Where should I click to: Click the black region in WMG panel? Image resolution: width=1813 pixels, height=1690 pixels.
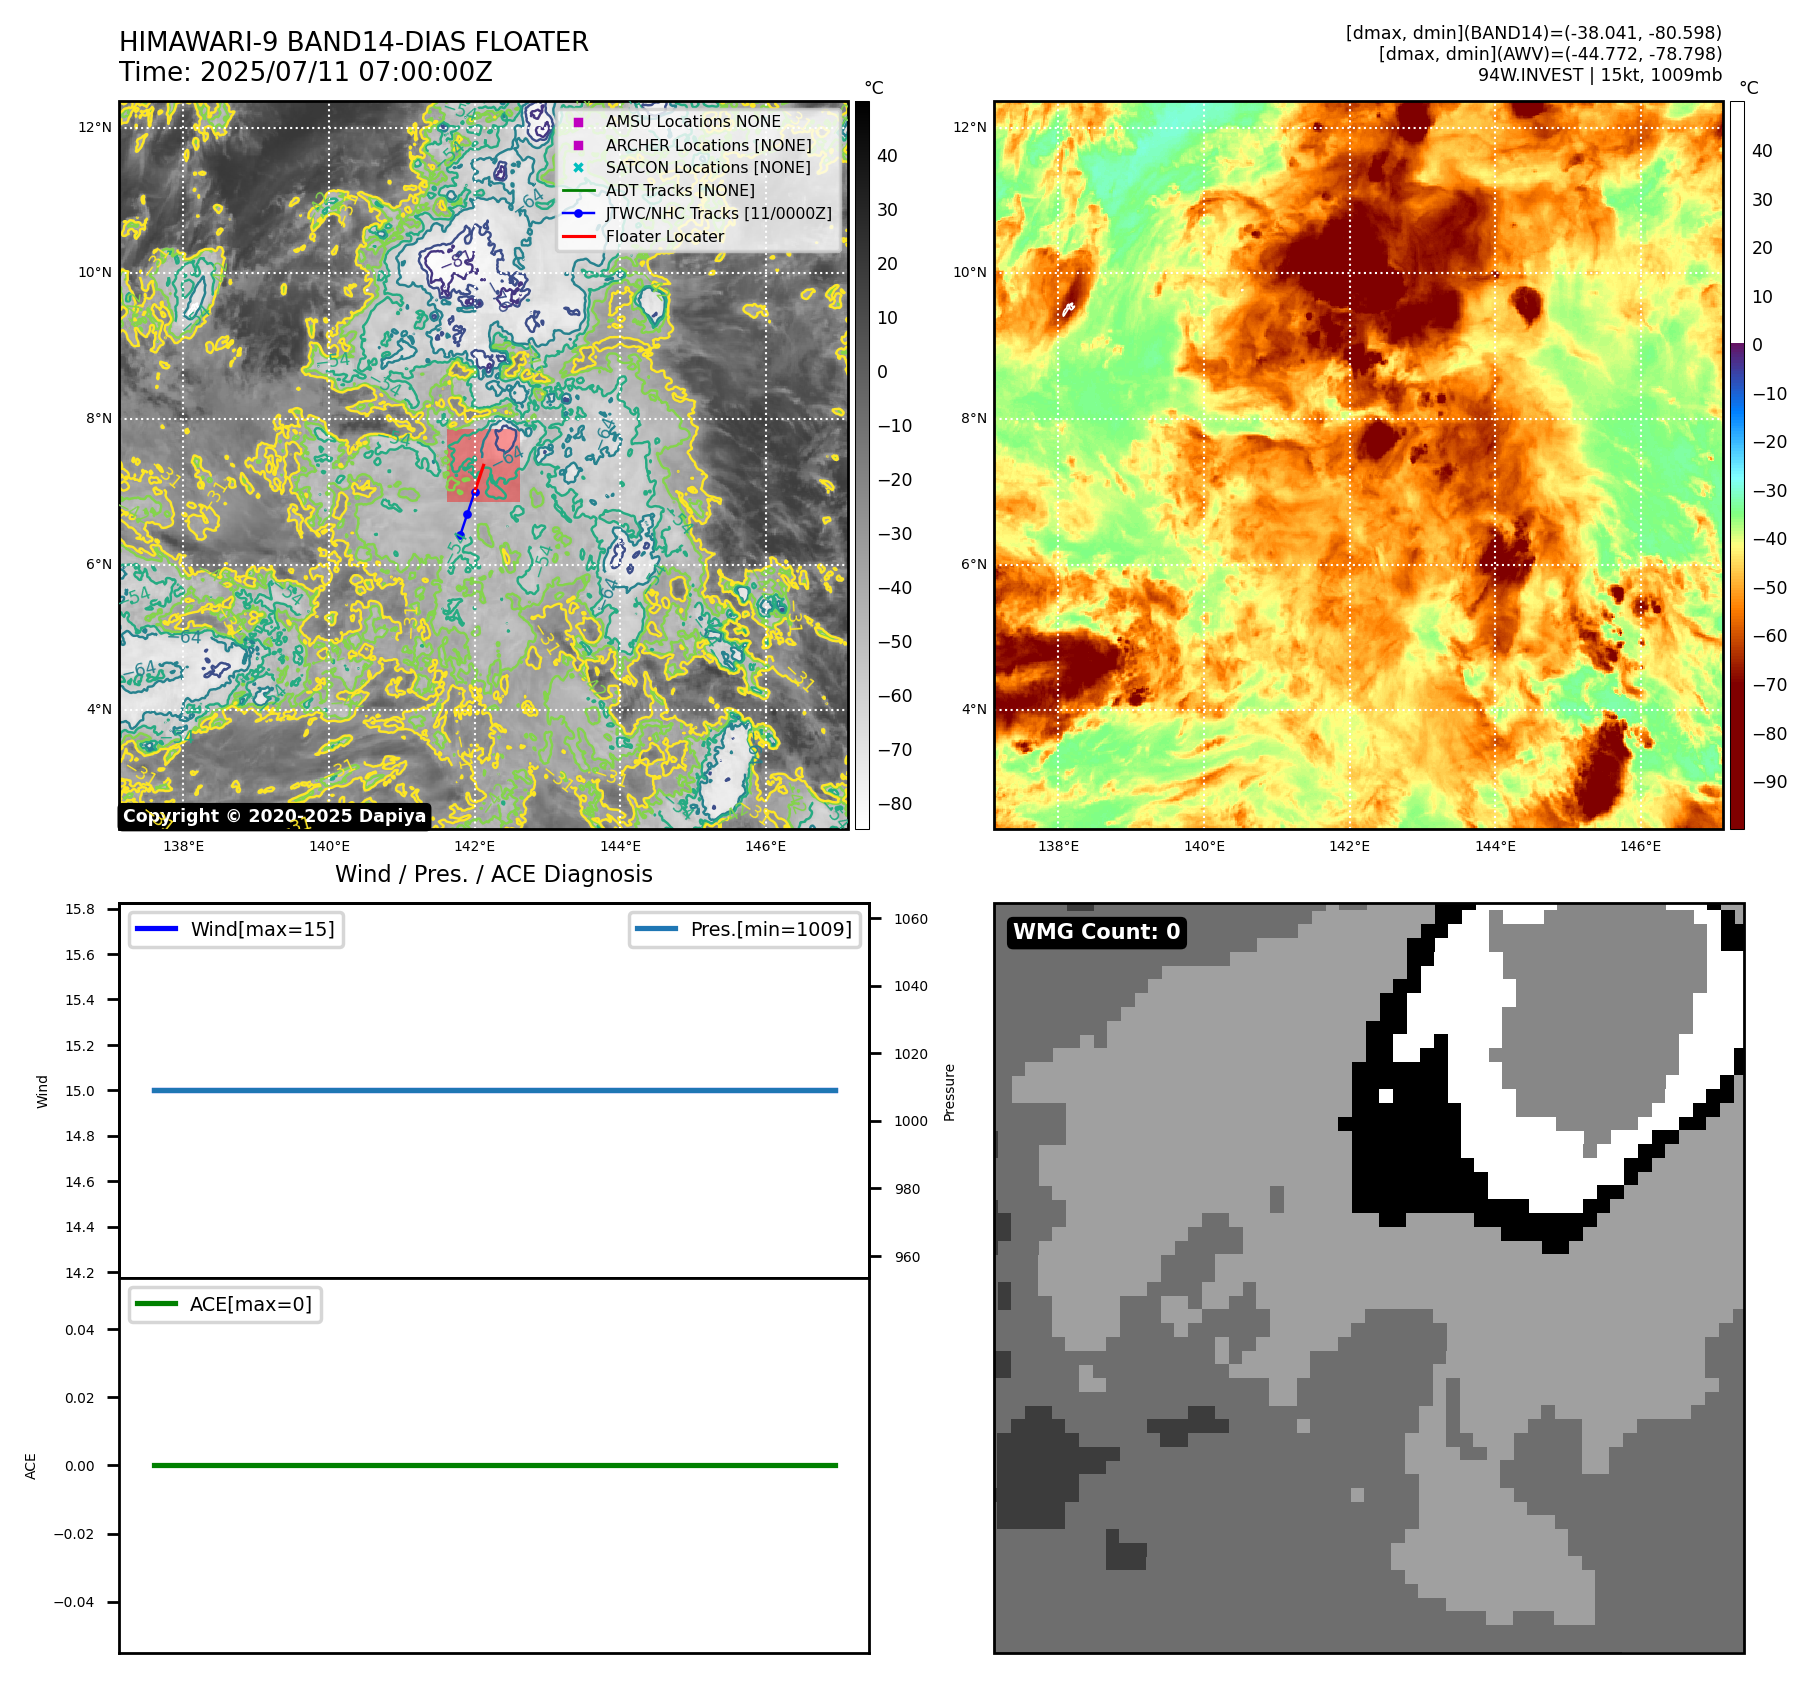coord(1408,1150)
